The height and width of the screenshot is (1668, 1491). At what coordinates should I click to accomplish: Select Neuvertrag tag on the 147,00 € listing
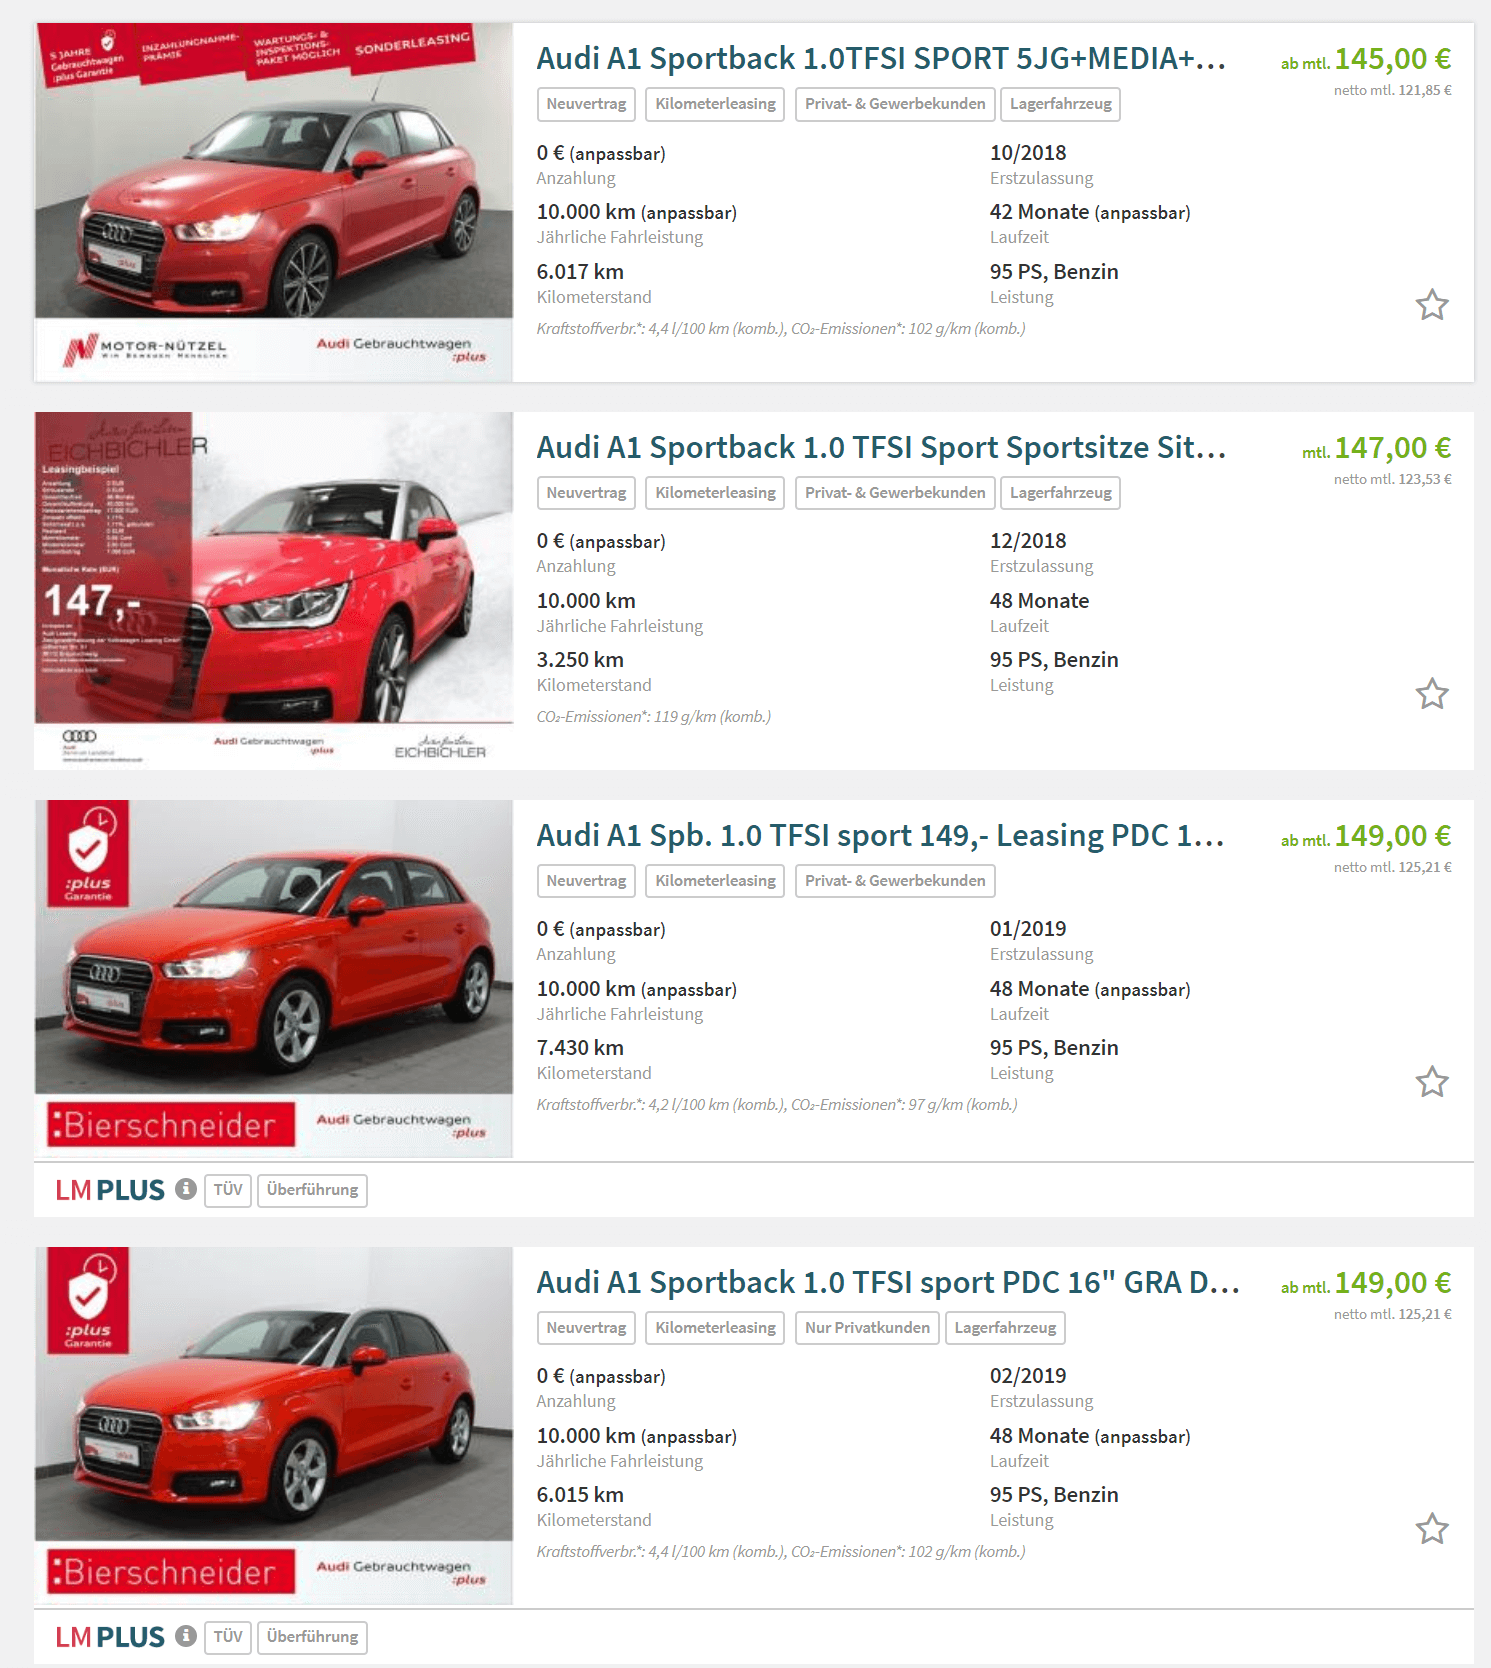click(586, 493)
